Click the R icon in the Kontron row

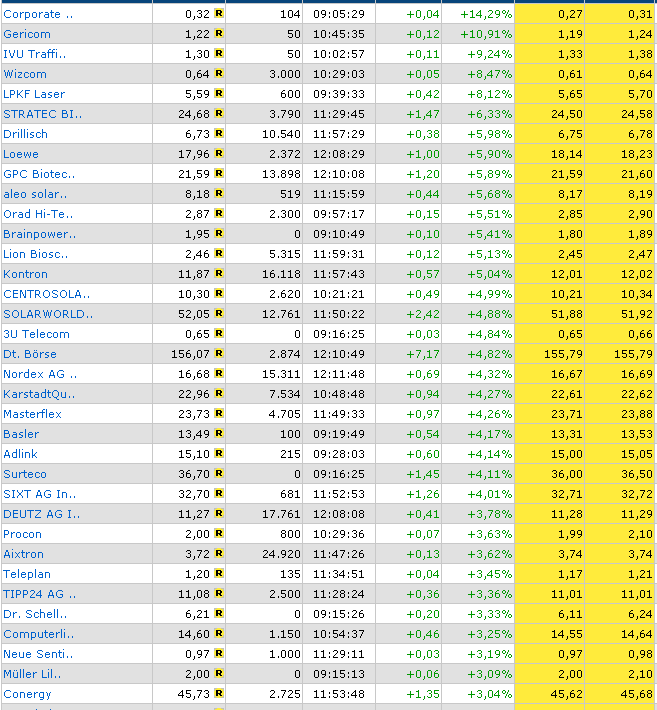219,274
